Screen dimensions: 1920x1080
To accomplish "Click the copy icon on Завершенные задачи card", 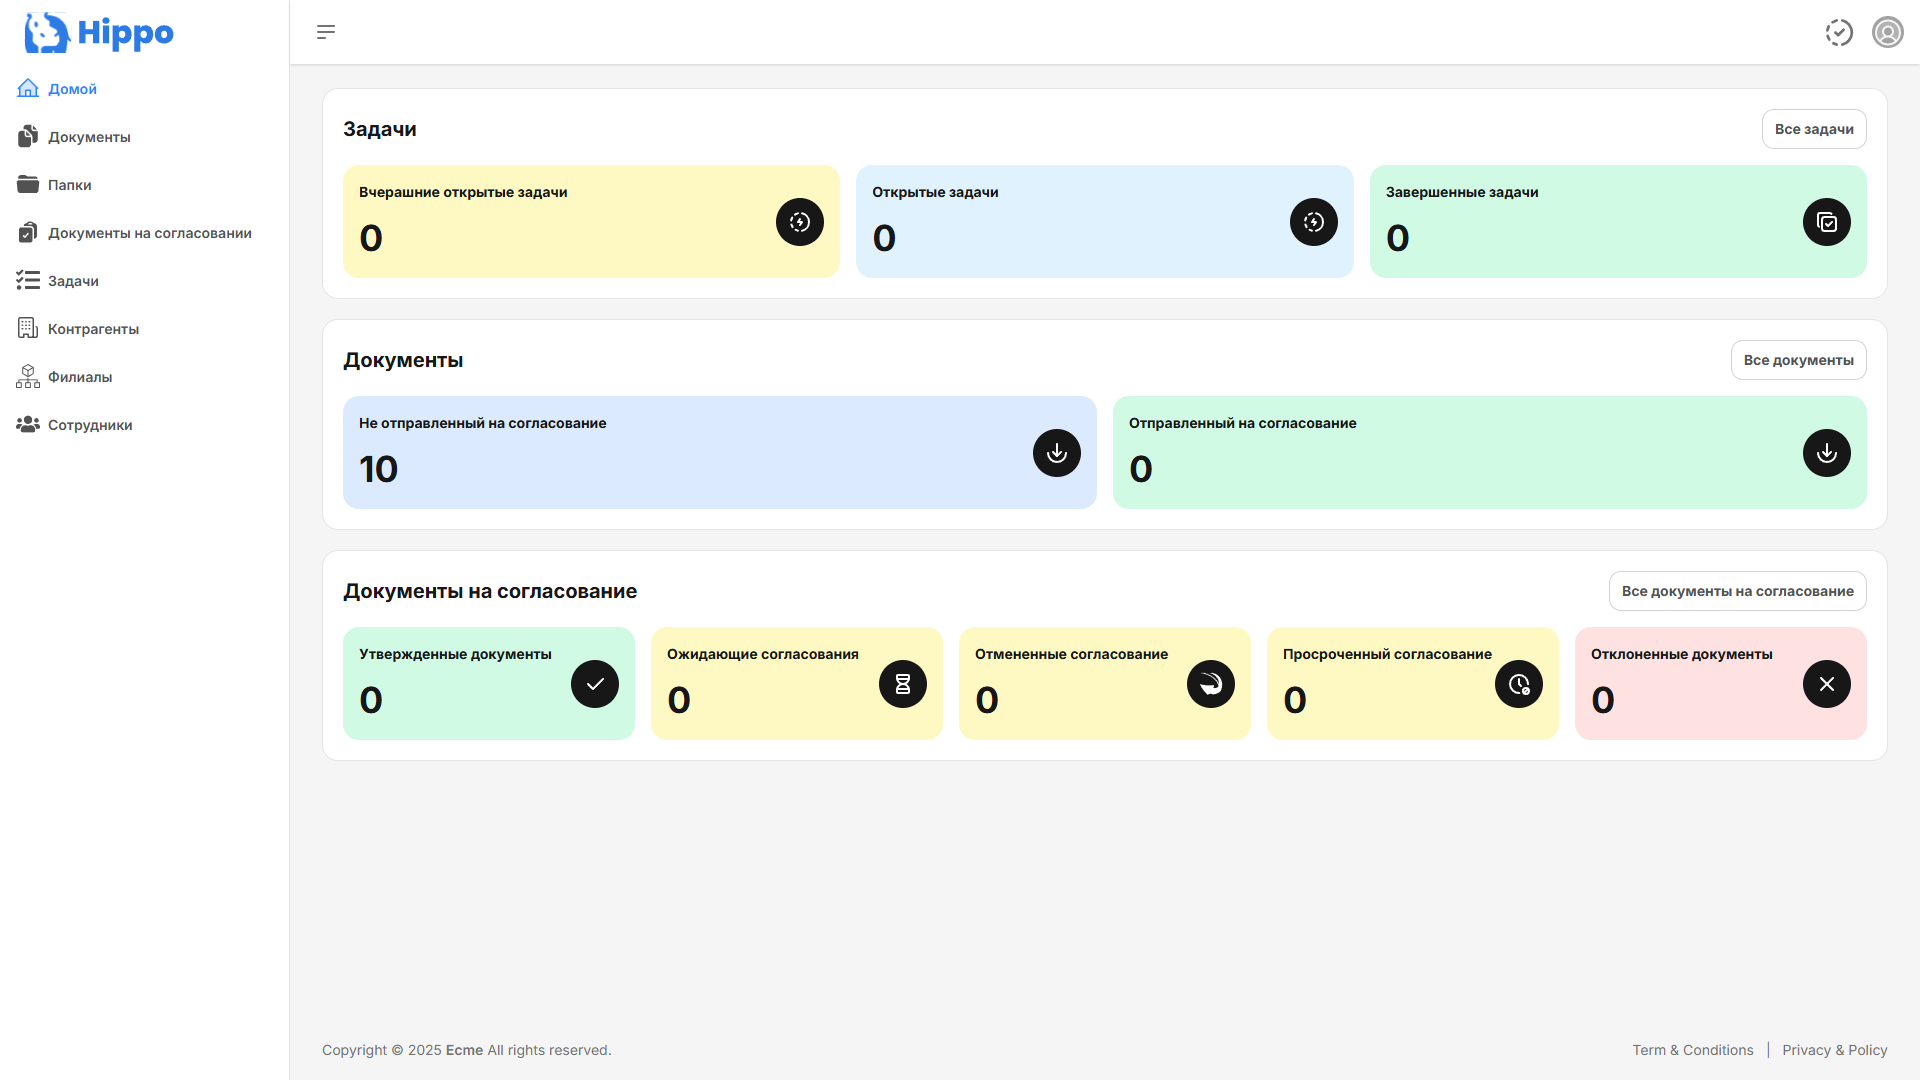I will (1826, 221).
